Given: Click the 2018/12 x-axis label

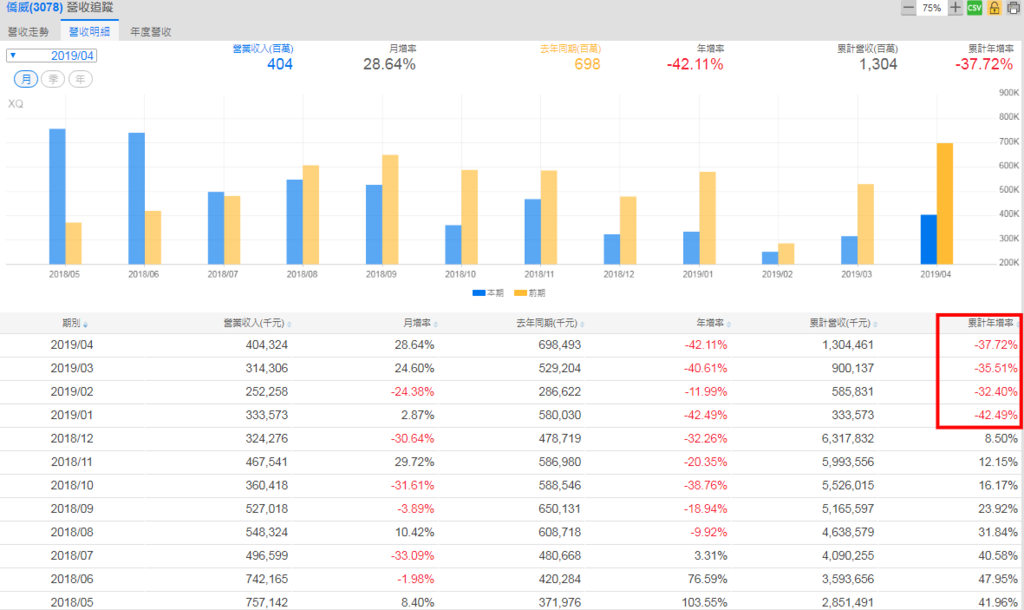Looking at the screenshot, I should 618,274.
